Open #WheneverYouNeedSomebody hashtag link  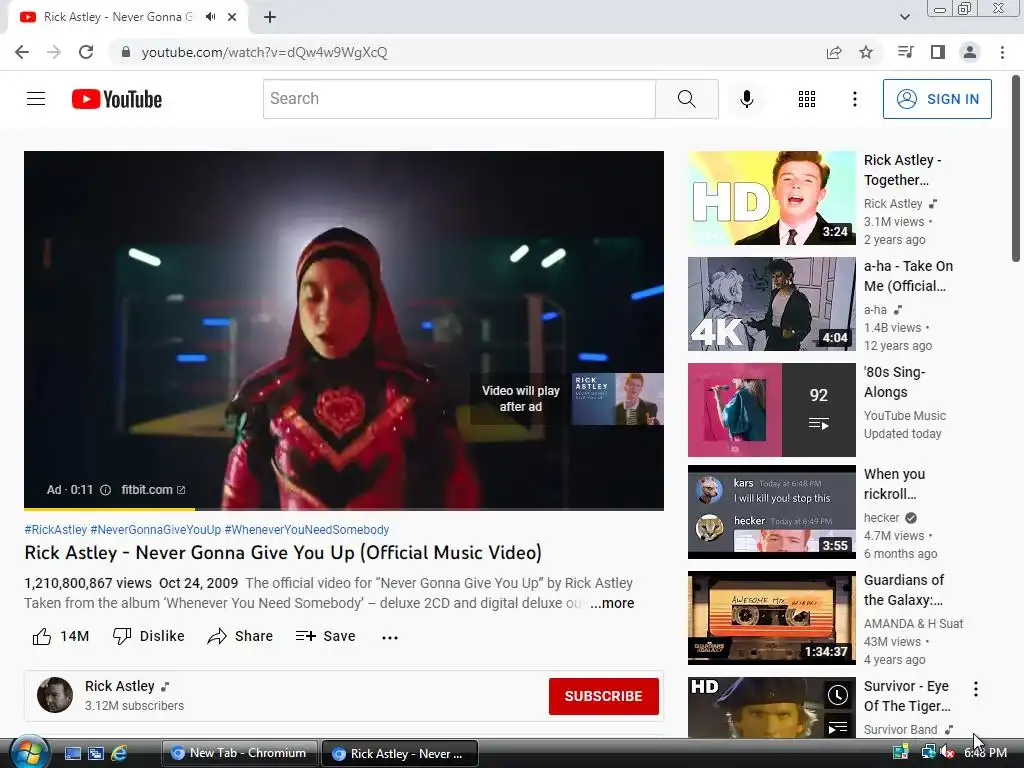tap(306, 530)
